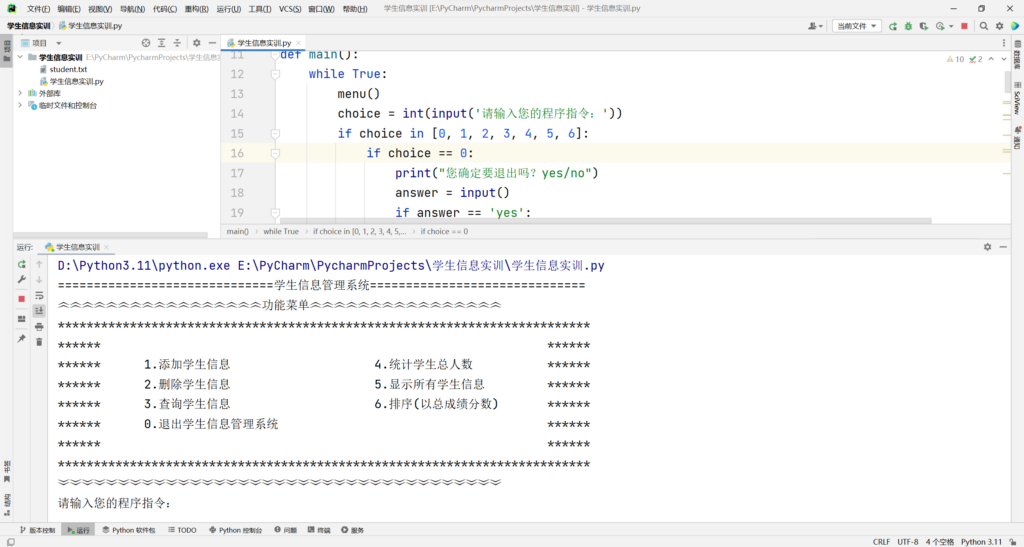Toggle the bookmarks tool window
Screen dimensions: 1024x547
7,471
